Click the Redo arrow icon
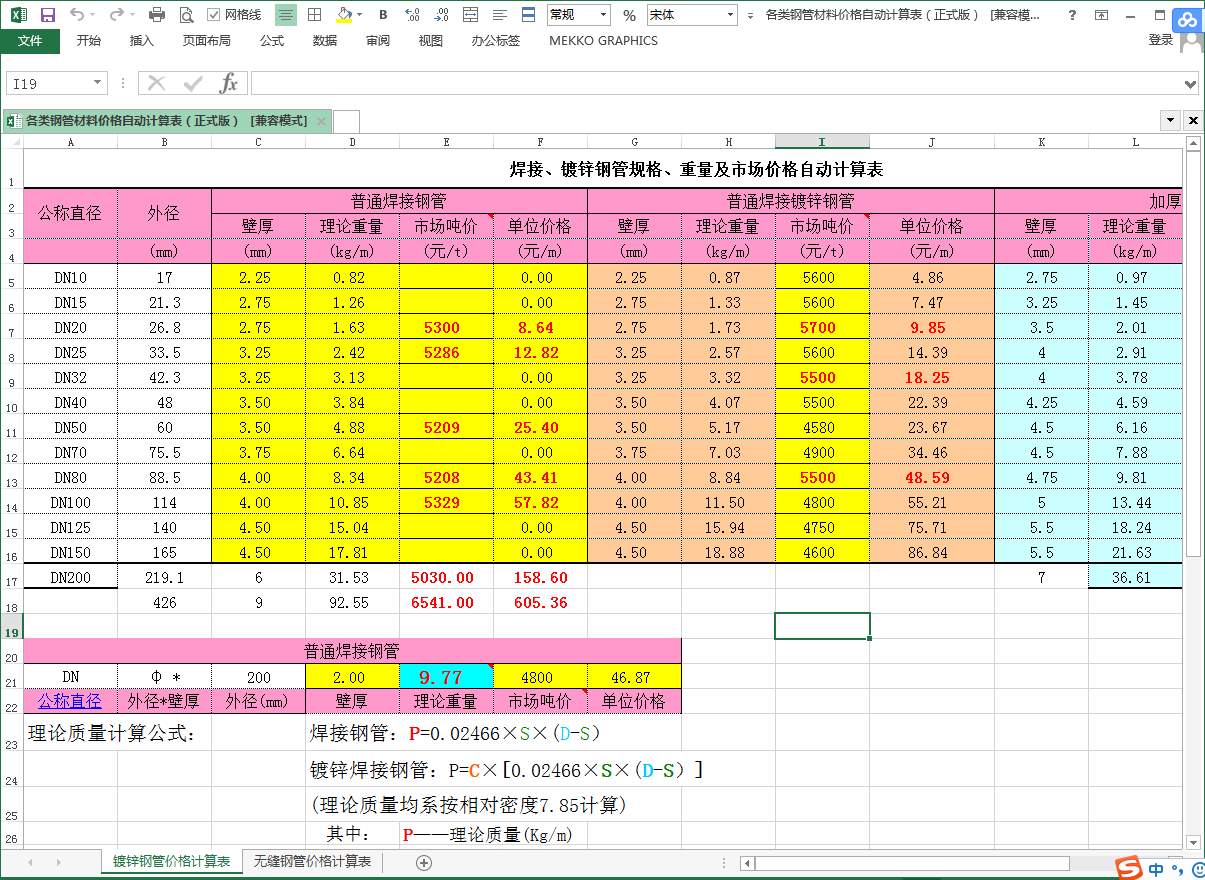This screenshot has height=880, width=1205. (115, 15)
